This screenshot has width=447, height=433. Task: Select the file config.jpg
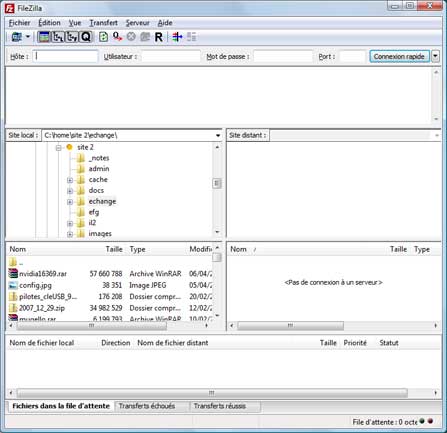[x=35, y=285]
